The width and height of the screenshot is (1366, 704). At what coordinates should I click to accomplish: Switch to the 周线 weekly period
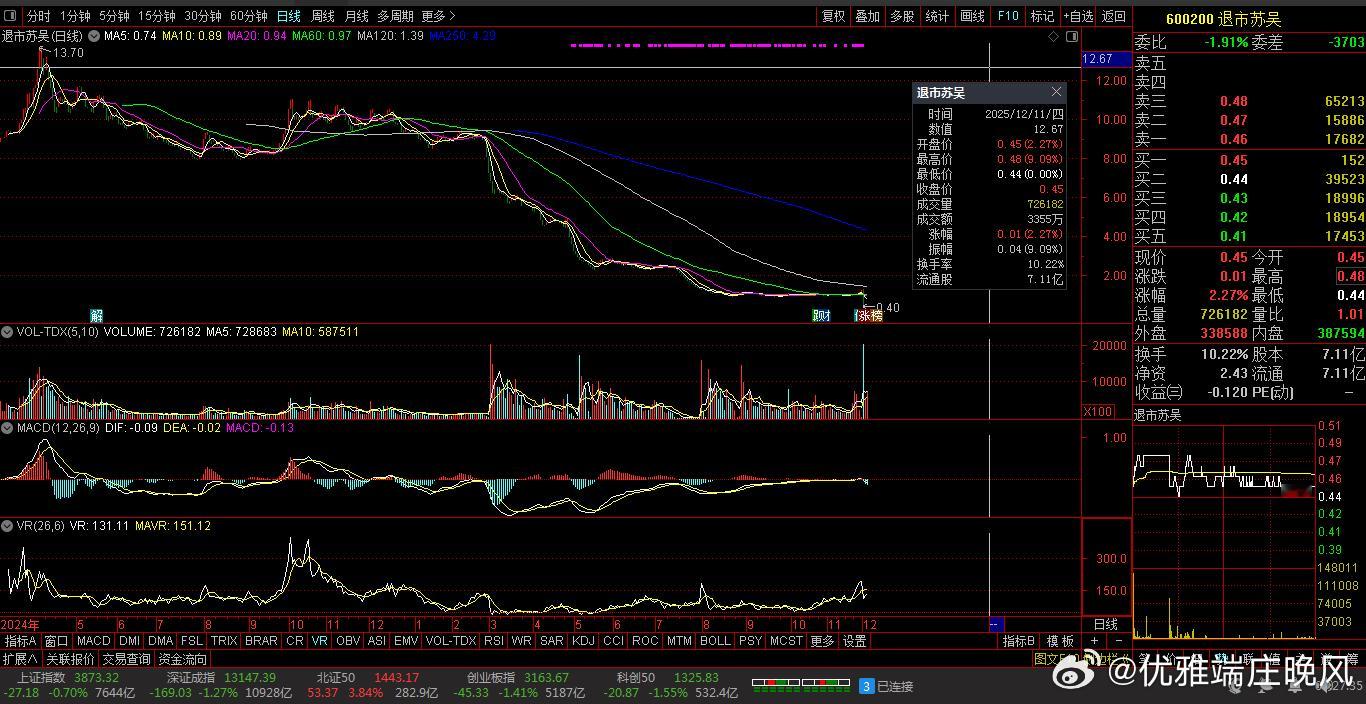point(322,16)
